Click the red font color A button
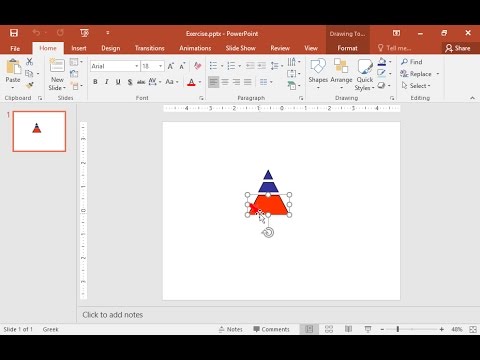480x360 pixels. tap(191, 82)
